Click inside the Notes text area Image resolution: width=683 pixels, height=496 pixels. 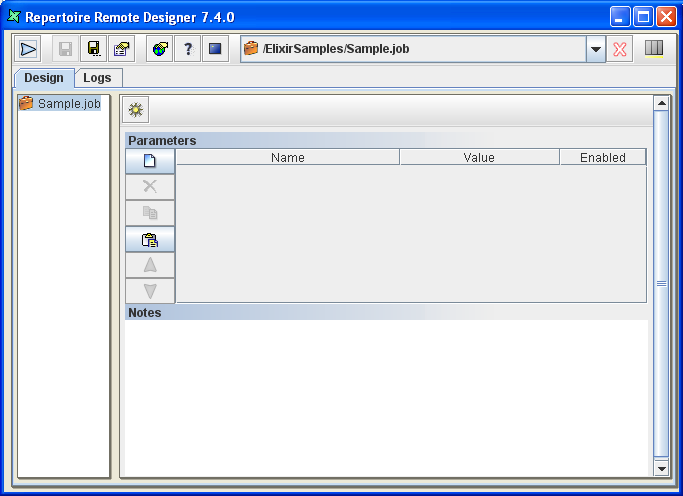coord(386,397)
